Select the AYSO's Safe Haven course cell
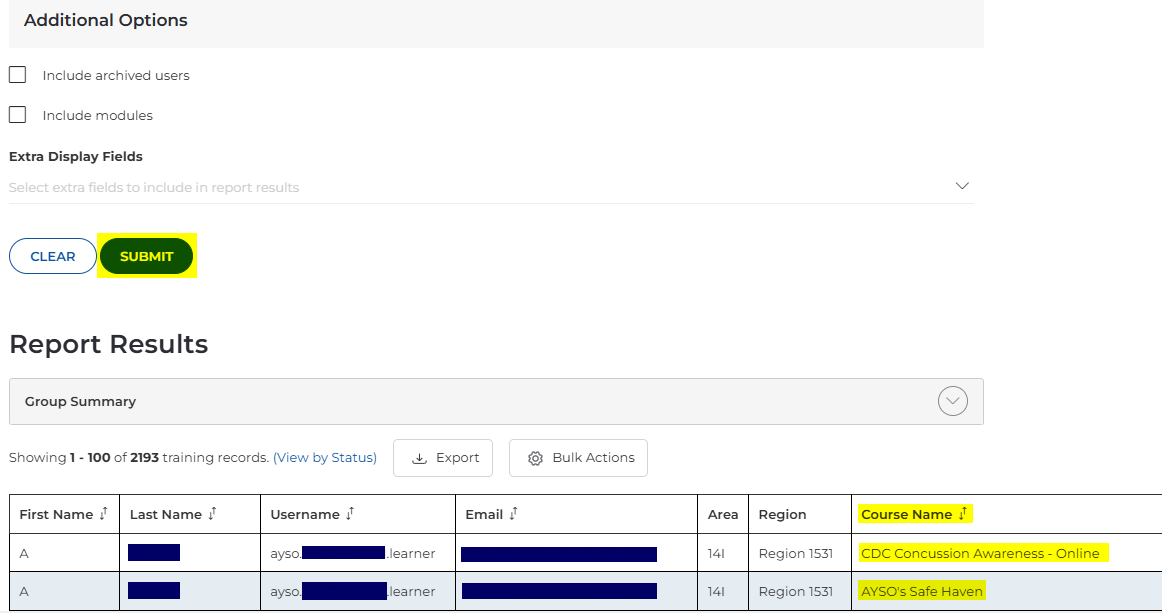1162x613 pixels. (922, 591)
